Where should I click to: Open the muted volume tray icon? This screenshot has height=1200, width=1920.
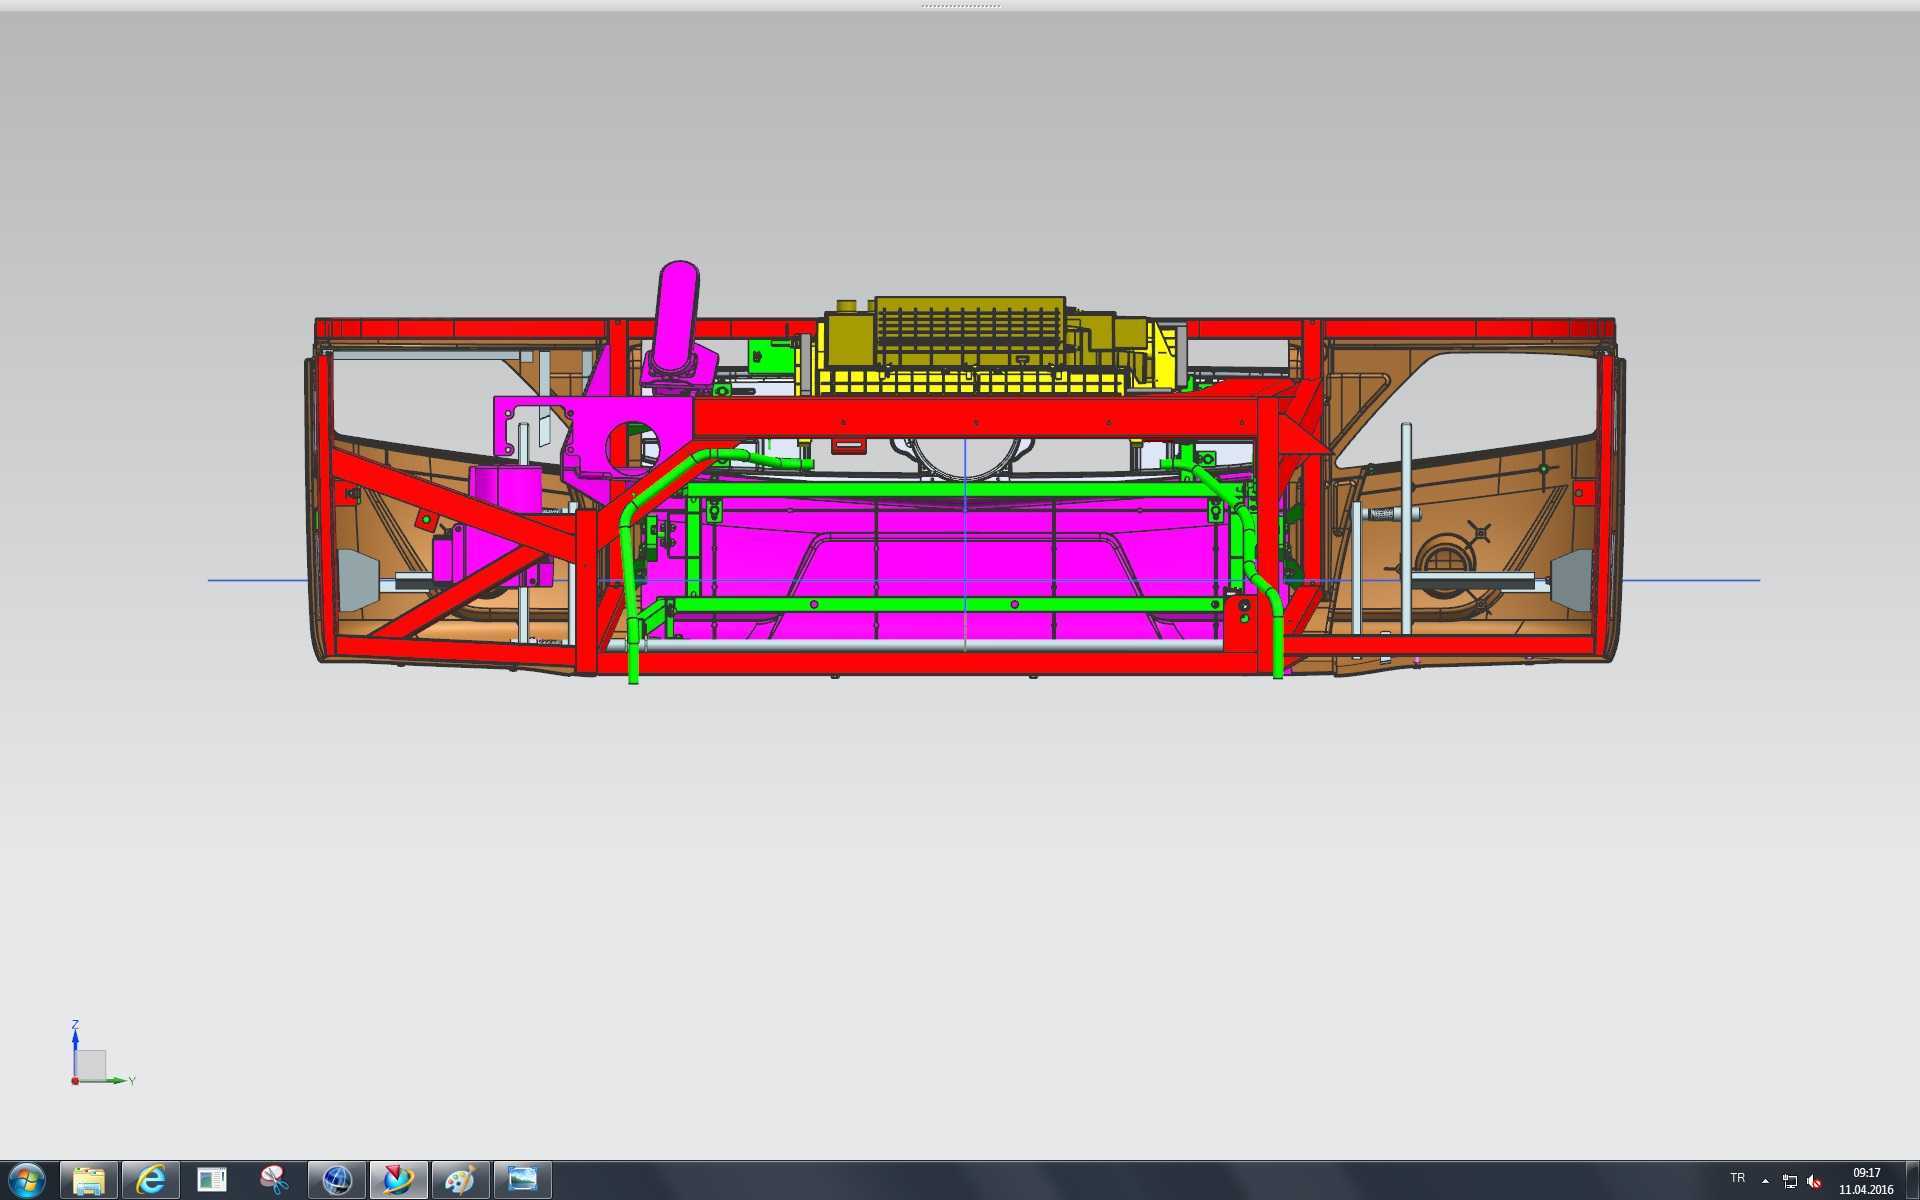coord(1814,1182)
